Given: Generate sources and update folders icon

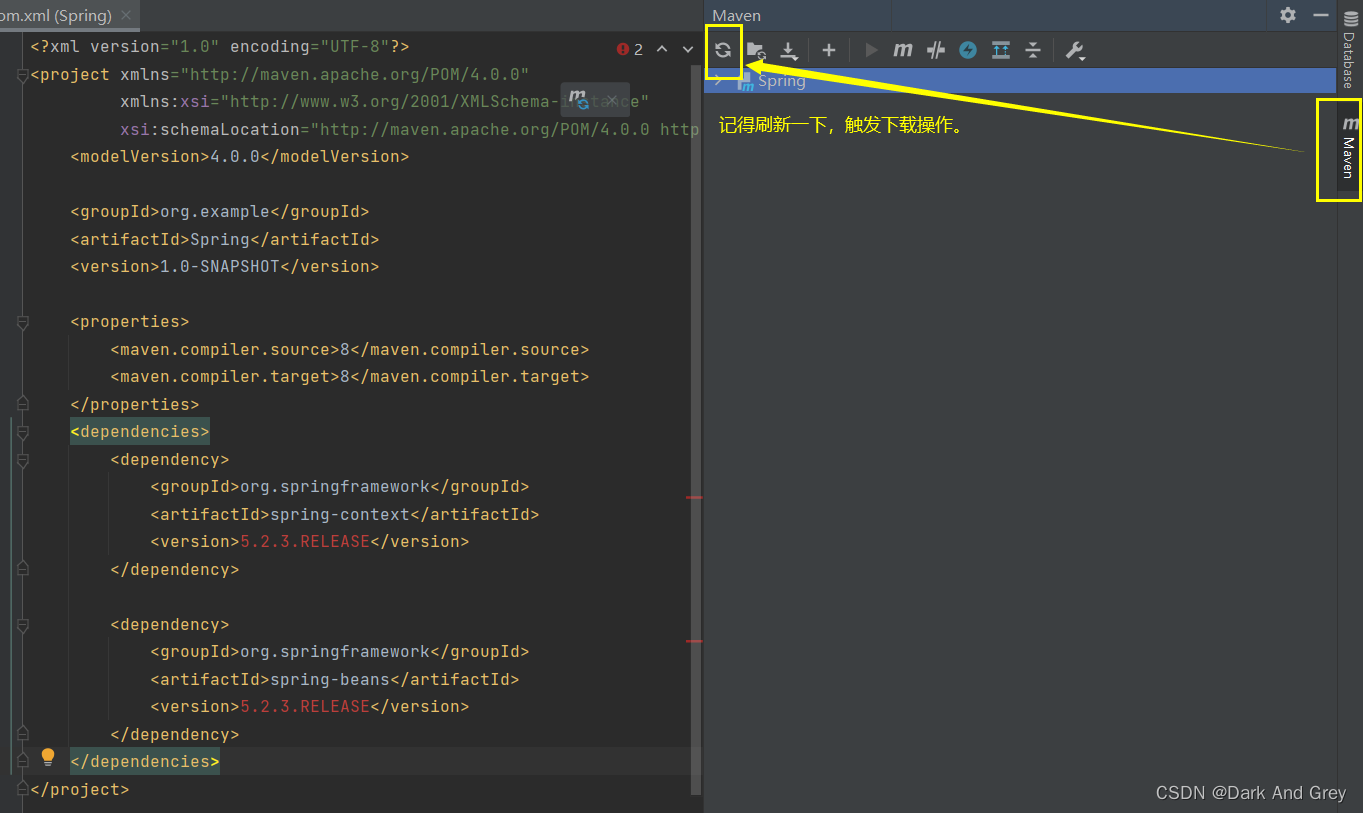Looking at the screenshot, I should [756, 50].
